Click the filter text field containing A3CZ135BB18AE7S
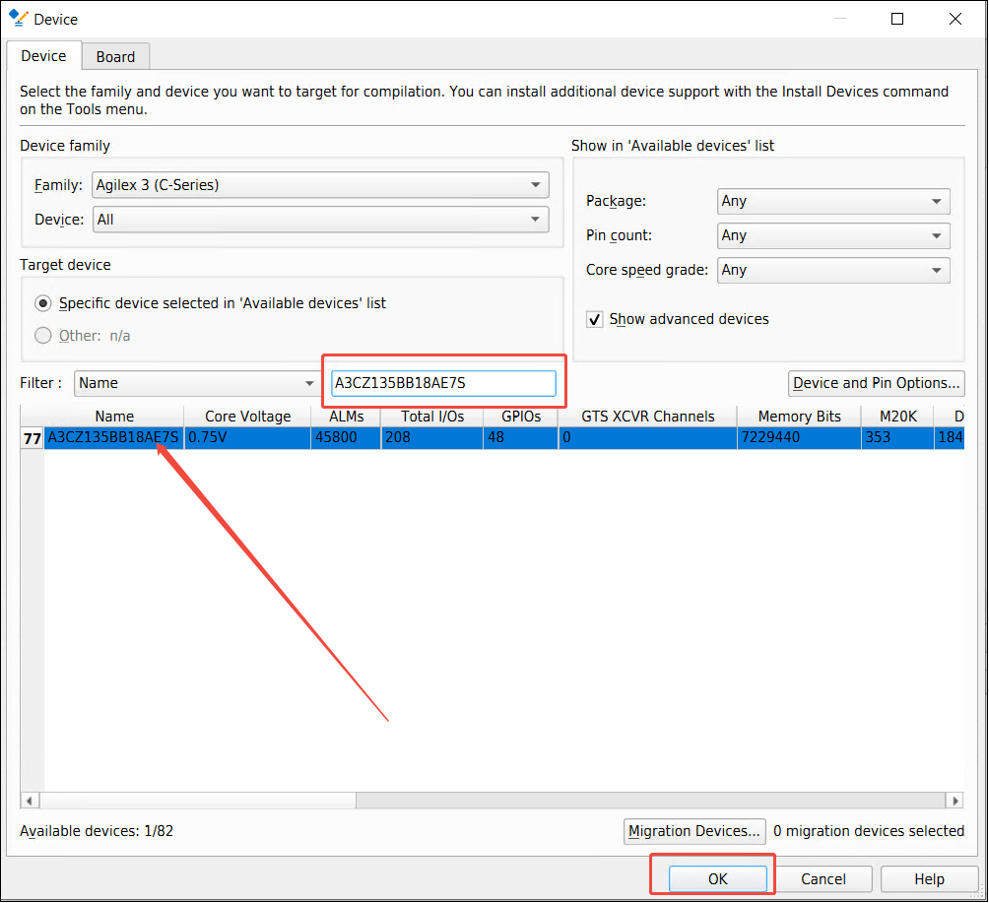The width and height of the screenshot is (989, 903). pyautogui.click(x=443, y=383)
